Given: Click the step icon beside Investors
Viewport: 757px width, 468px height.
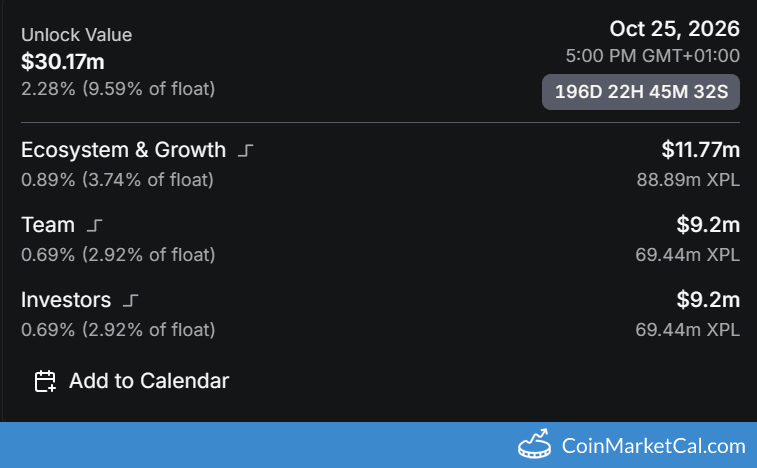Looking at the screenshot, I should [131, 300].
